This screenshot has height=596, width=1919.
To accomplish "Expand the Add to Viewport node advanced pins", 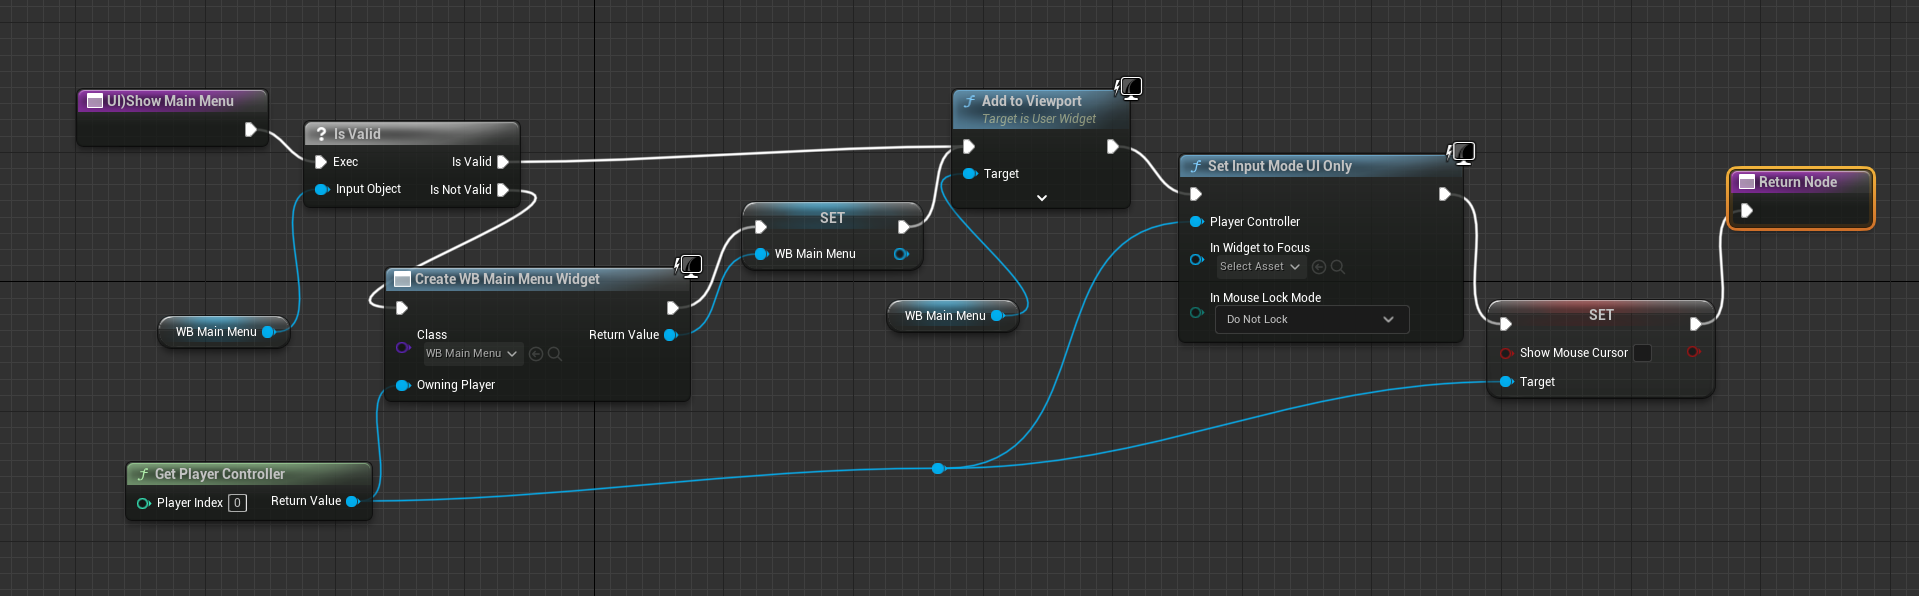I will click(x=1042, y=198).
